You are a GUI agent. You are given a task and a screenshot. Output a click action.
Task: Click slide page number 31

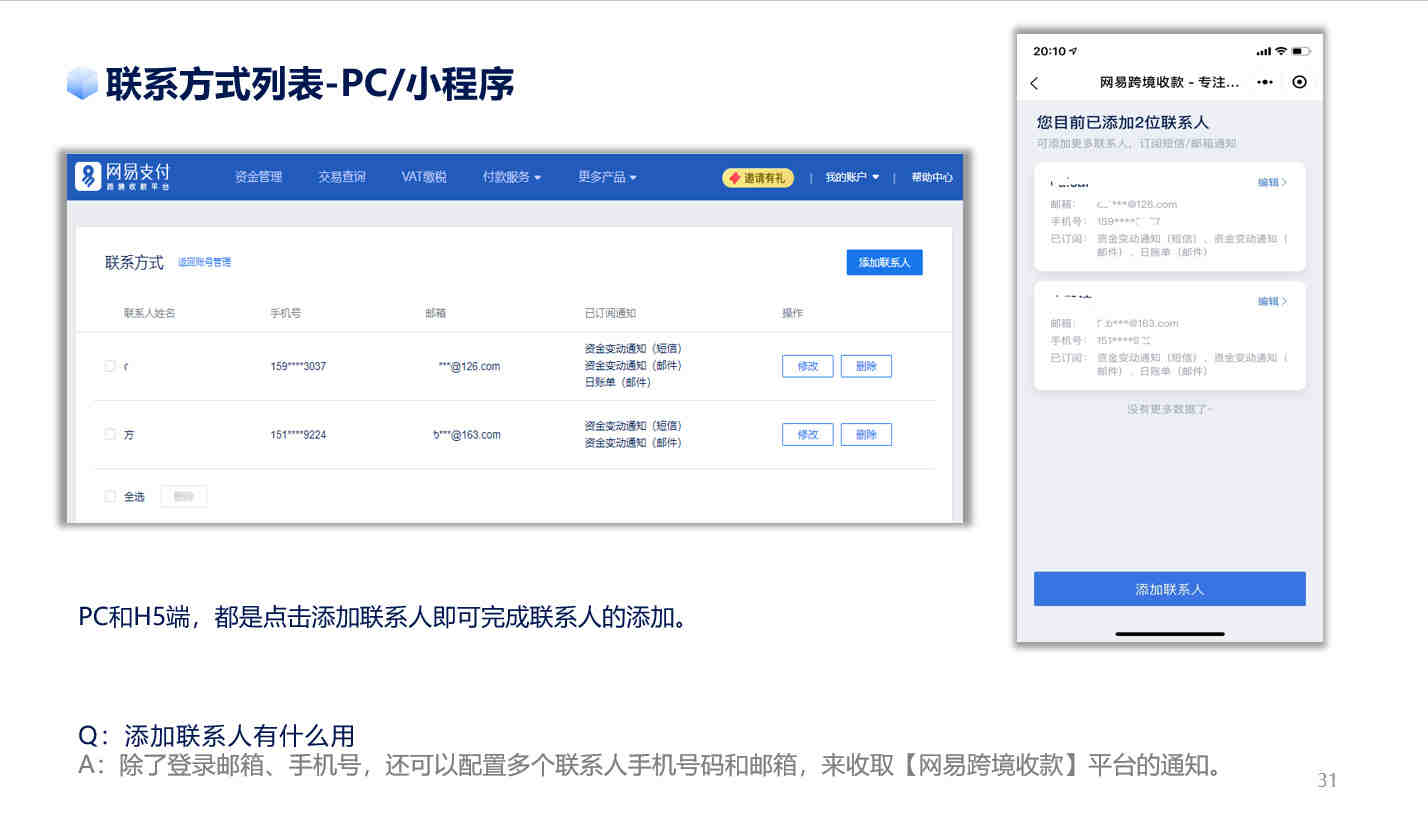pos(1327,780)
